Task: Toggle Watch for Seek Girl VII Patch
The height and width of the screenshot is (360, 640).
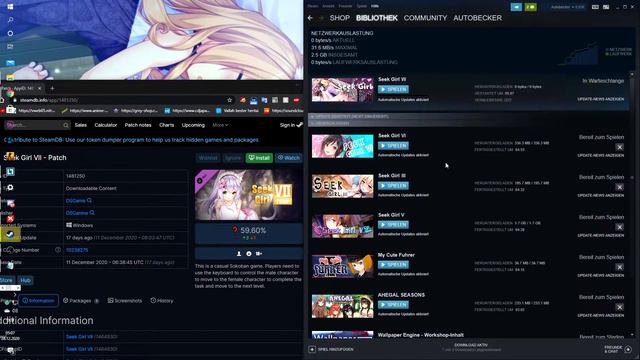Action: click(289, 158)
